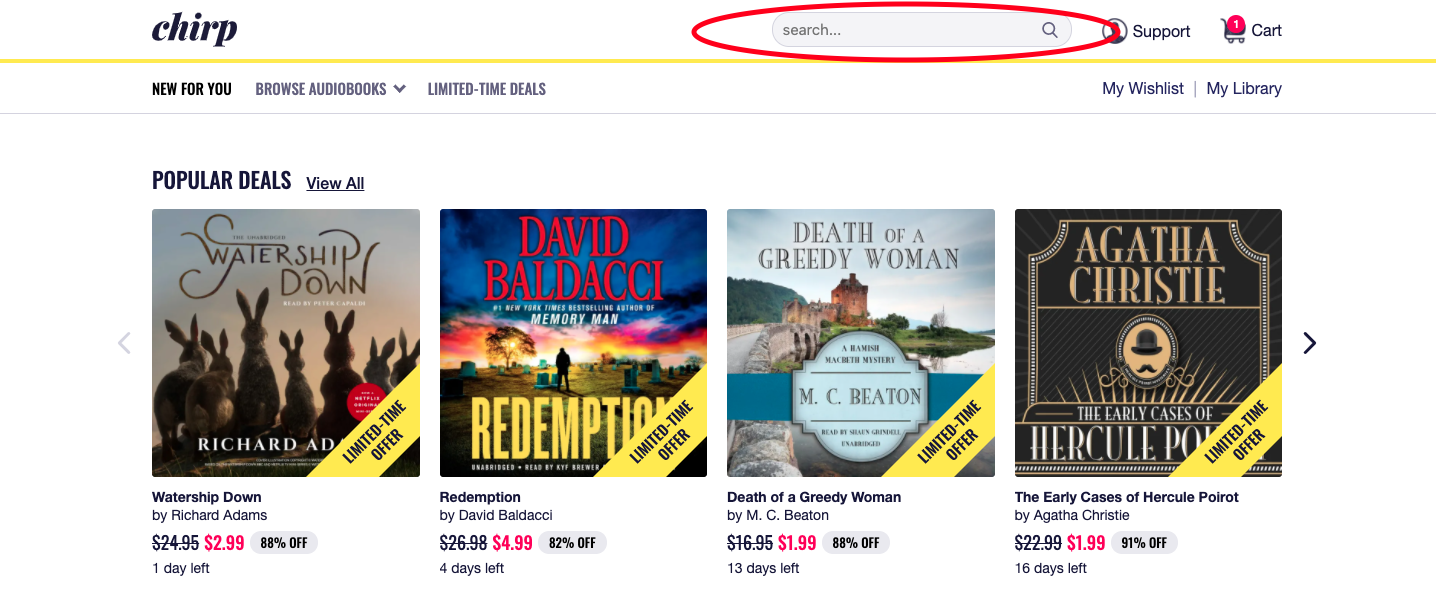Click View All popular deals

(335, 183)
